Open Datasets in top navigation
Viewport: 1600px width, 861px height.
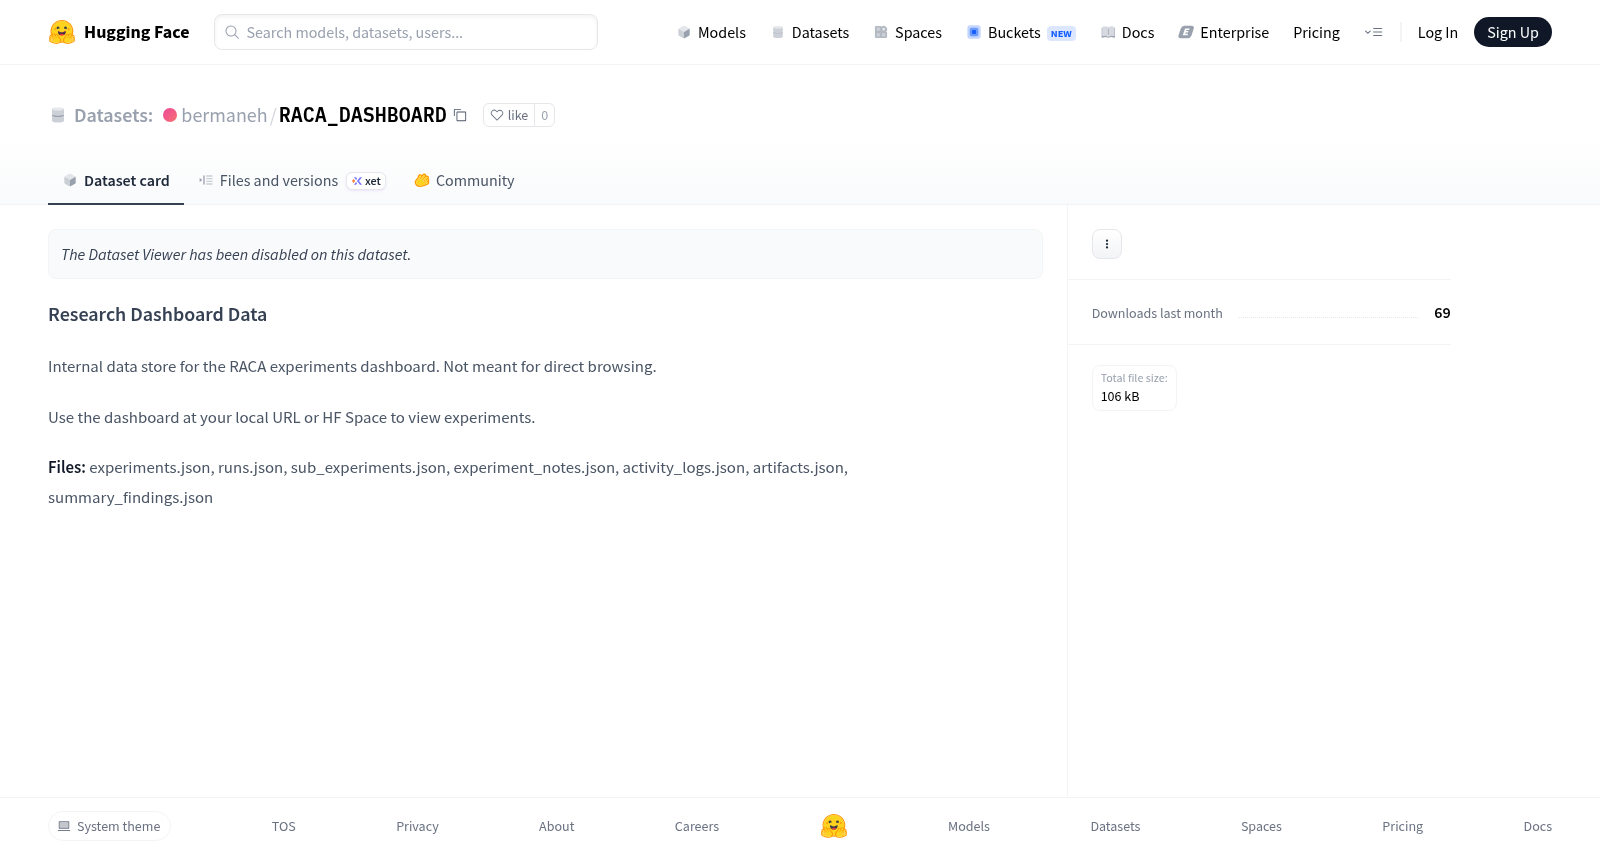[810, 32]
